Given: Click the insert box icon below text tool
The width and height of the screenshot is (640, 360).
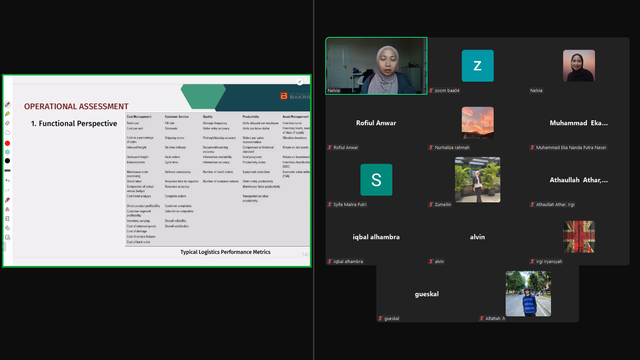Looking at the screenshot, I should 7,219.
